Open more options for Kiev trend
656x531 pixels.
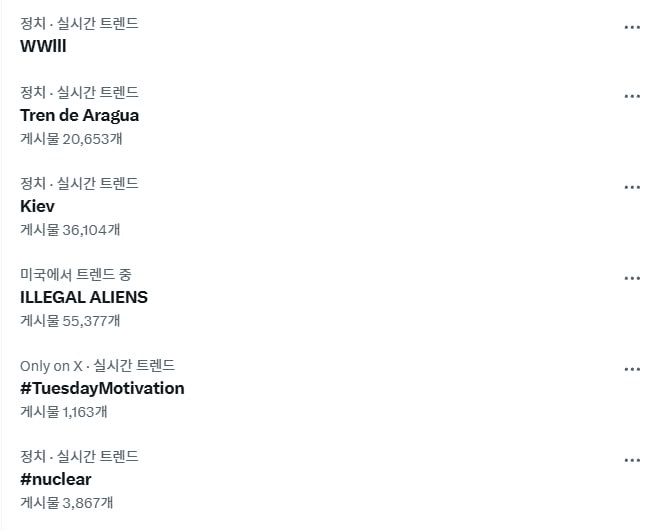point(632,187)
